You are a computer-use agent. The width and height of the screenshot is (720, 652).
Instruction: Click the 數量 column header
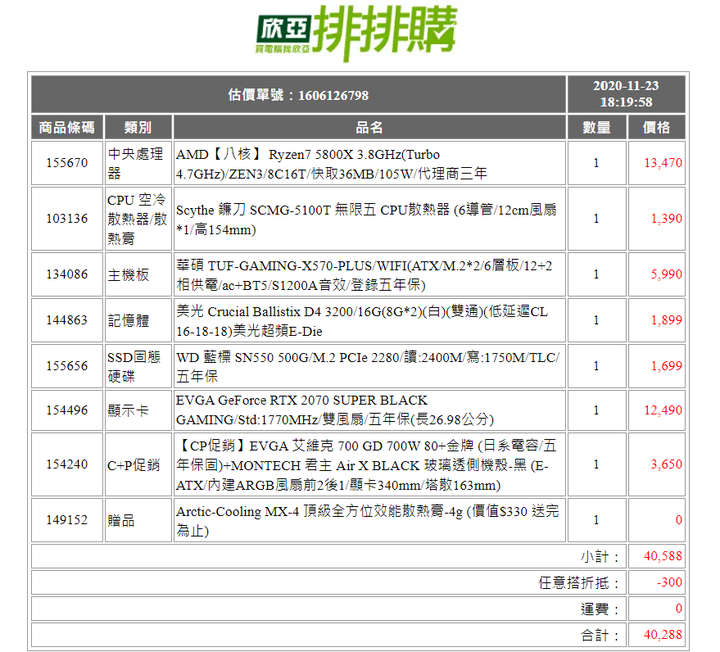596,127
